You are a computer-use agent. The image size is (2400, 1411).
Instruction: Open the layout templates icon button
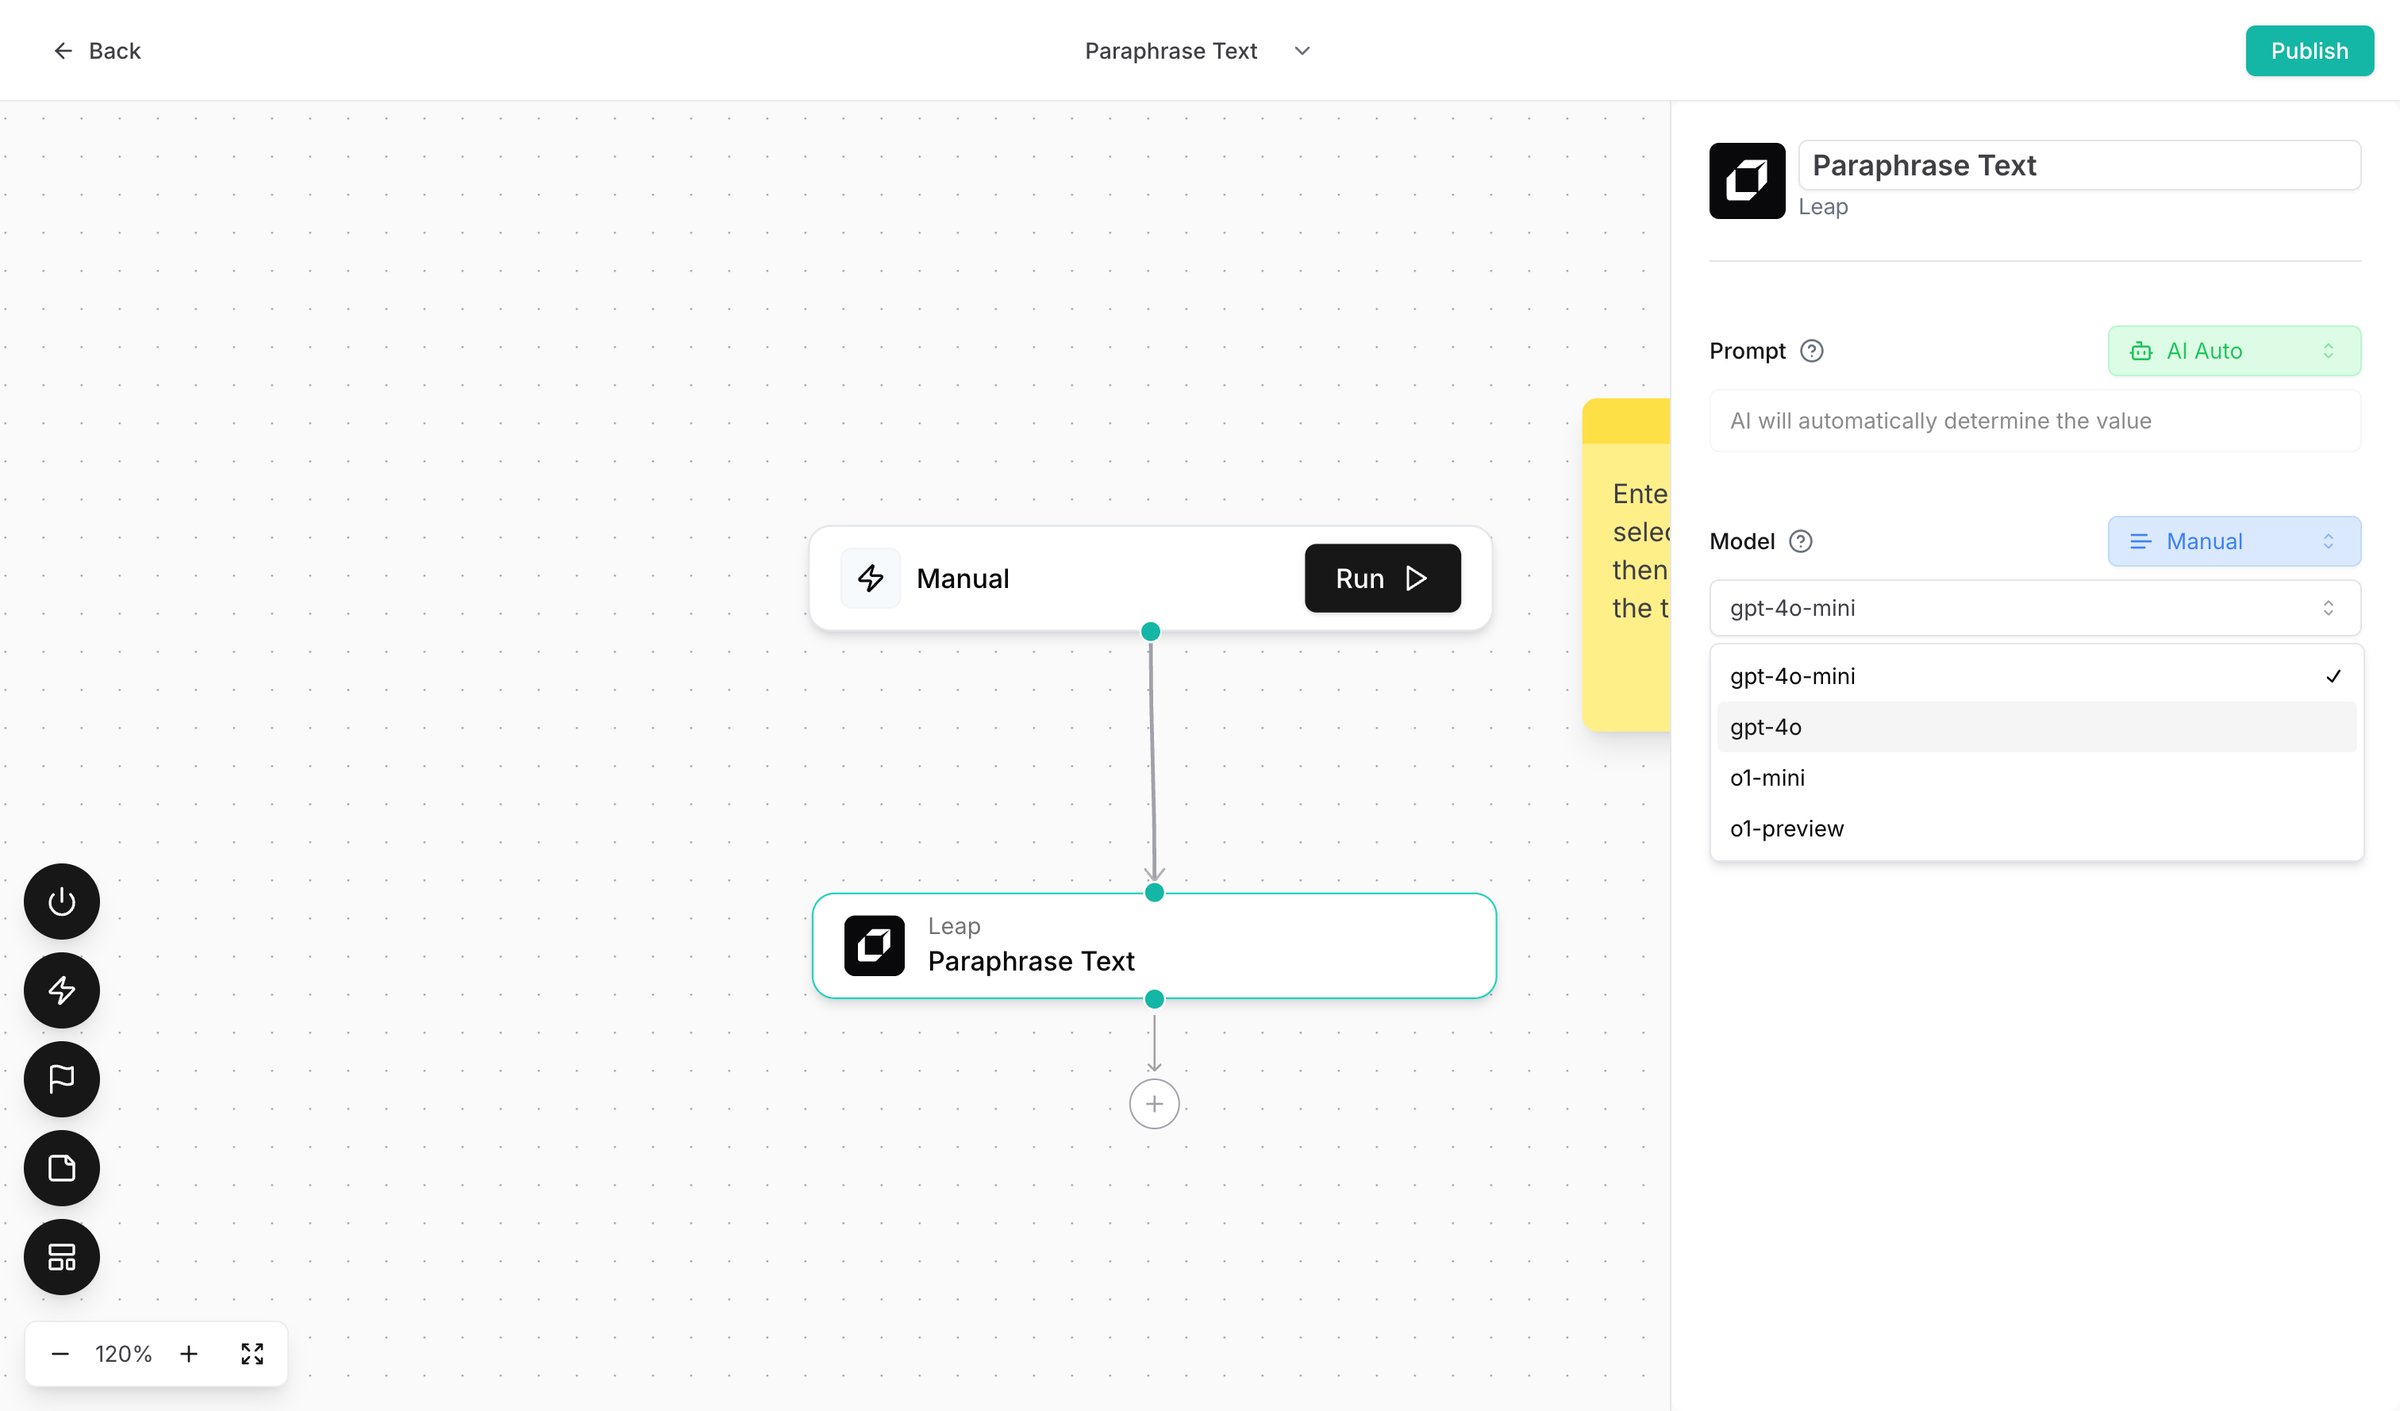point(62,1257)
